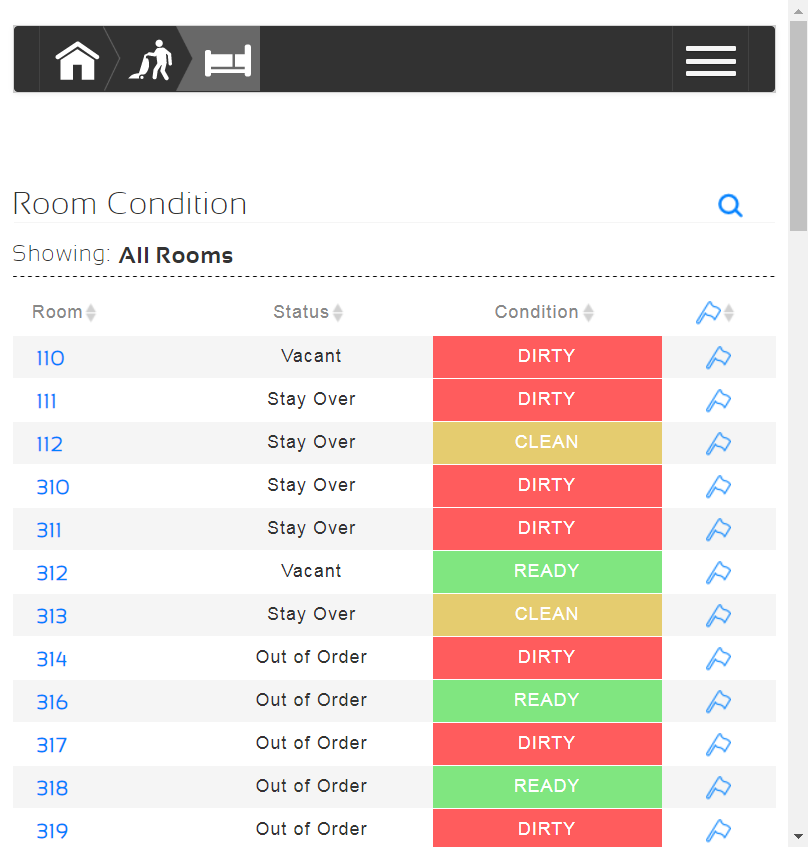Screen dimensions: 808x847
Task: Open the hamburger menu
Action: point(710,60)
